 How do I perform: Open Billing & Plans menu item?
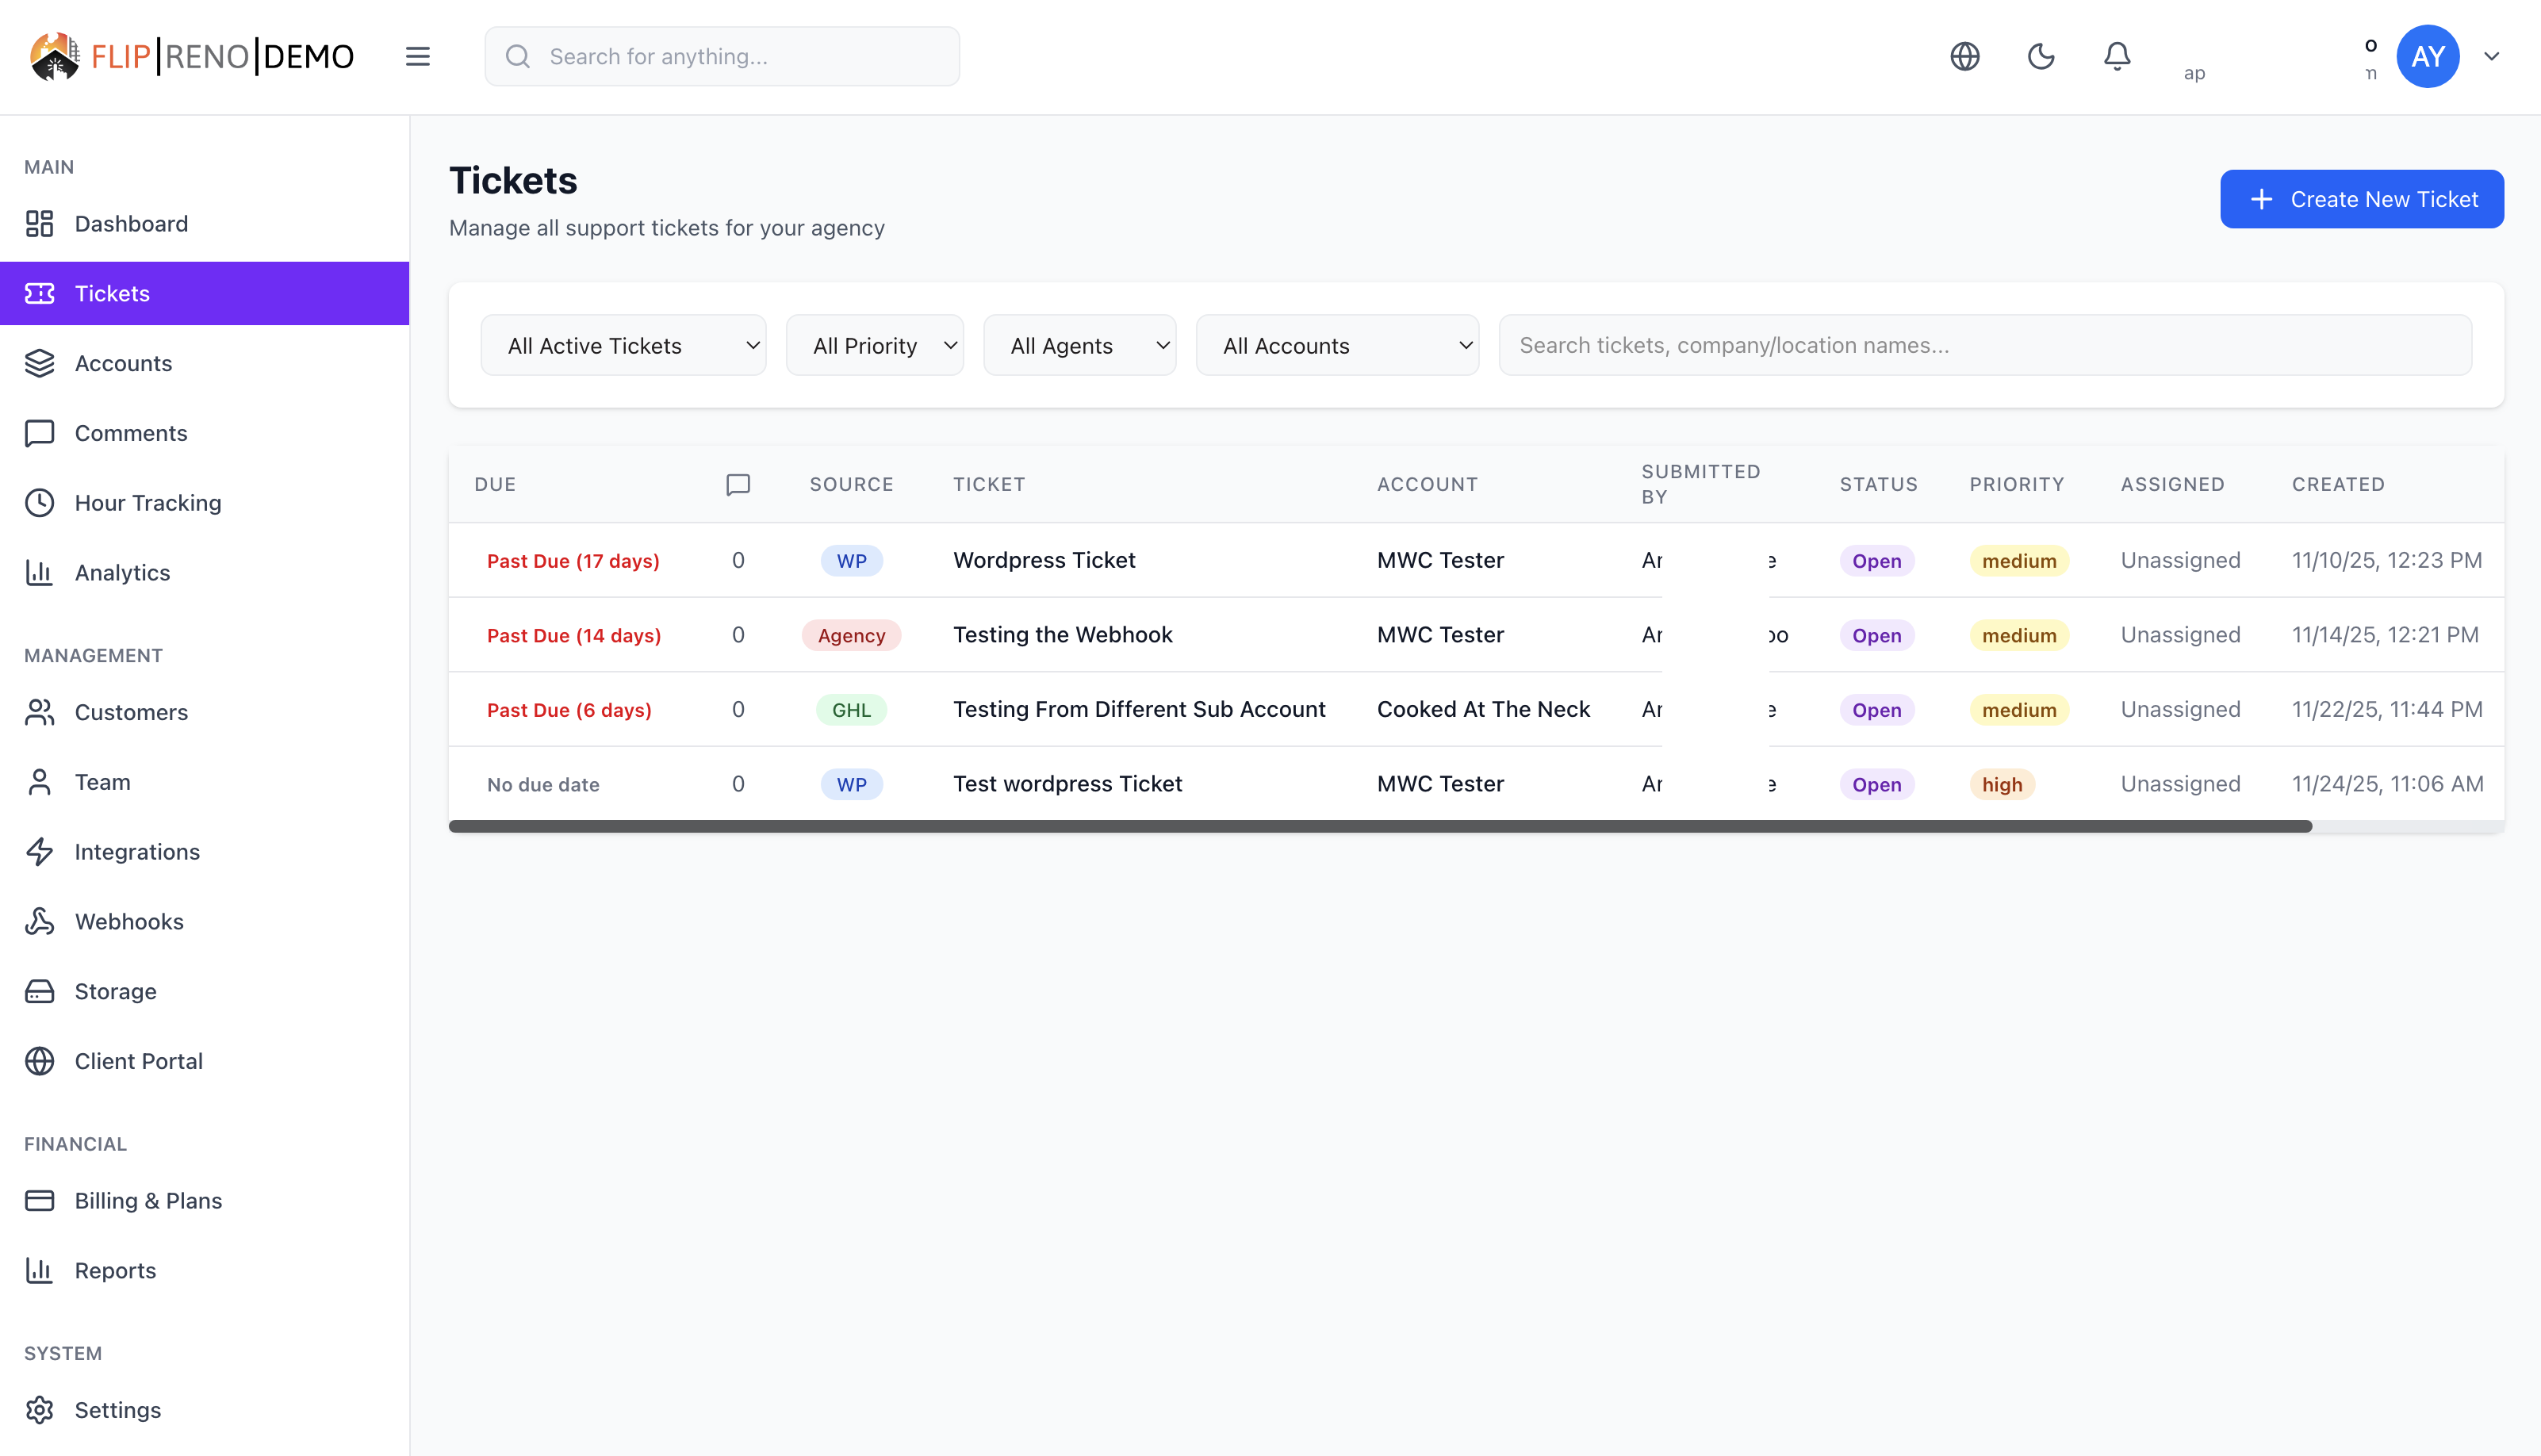[148, 1200]
